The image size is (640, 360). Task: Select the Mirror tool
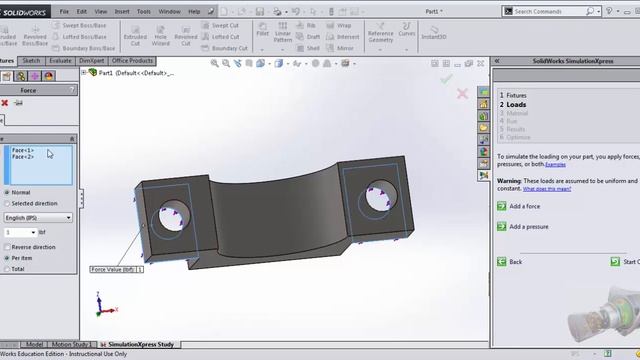pyautogui.click(x=340, y=48)
